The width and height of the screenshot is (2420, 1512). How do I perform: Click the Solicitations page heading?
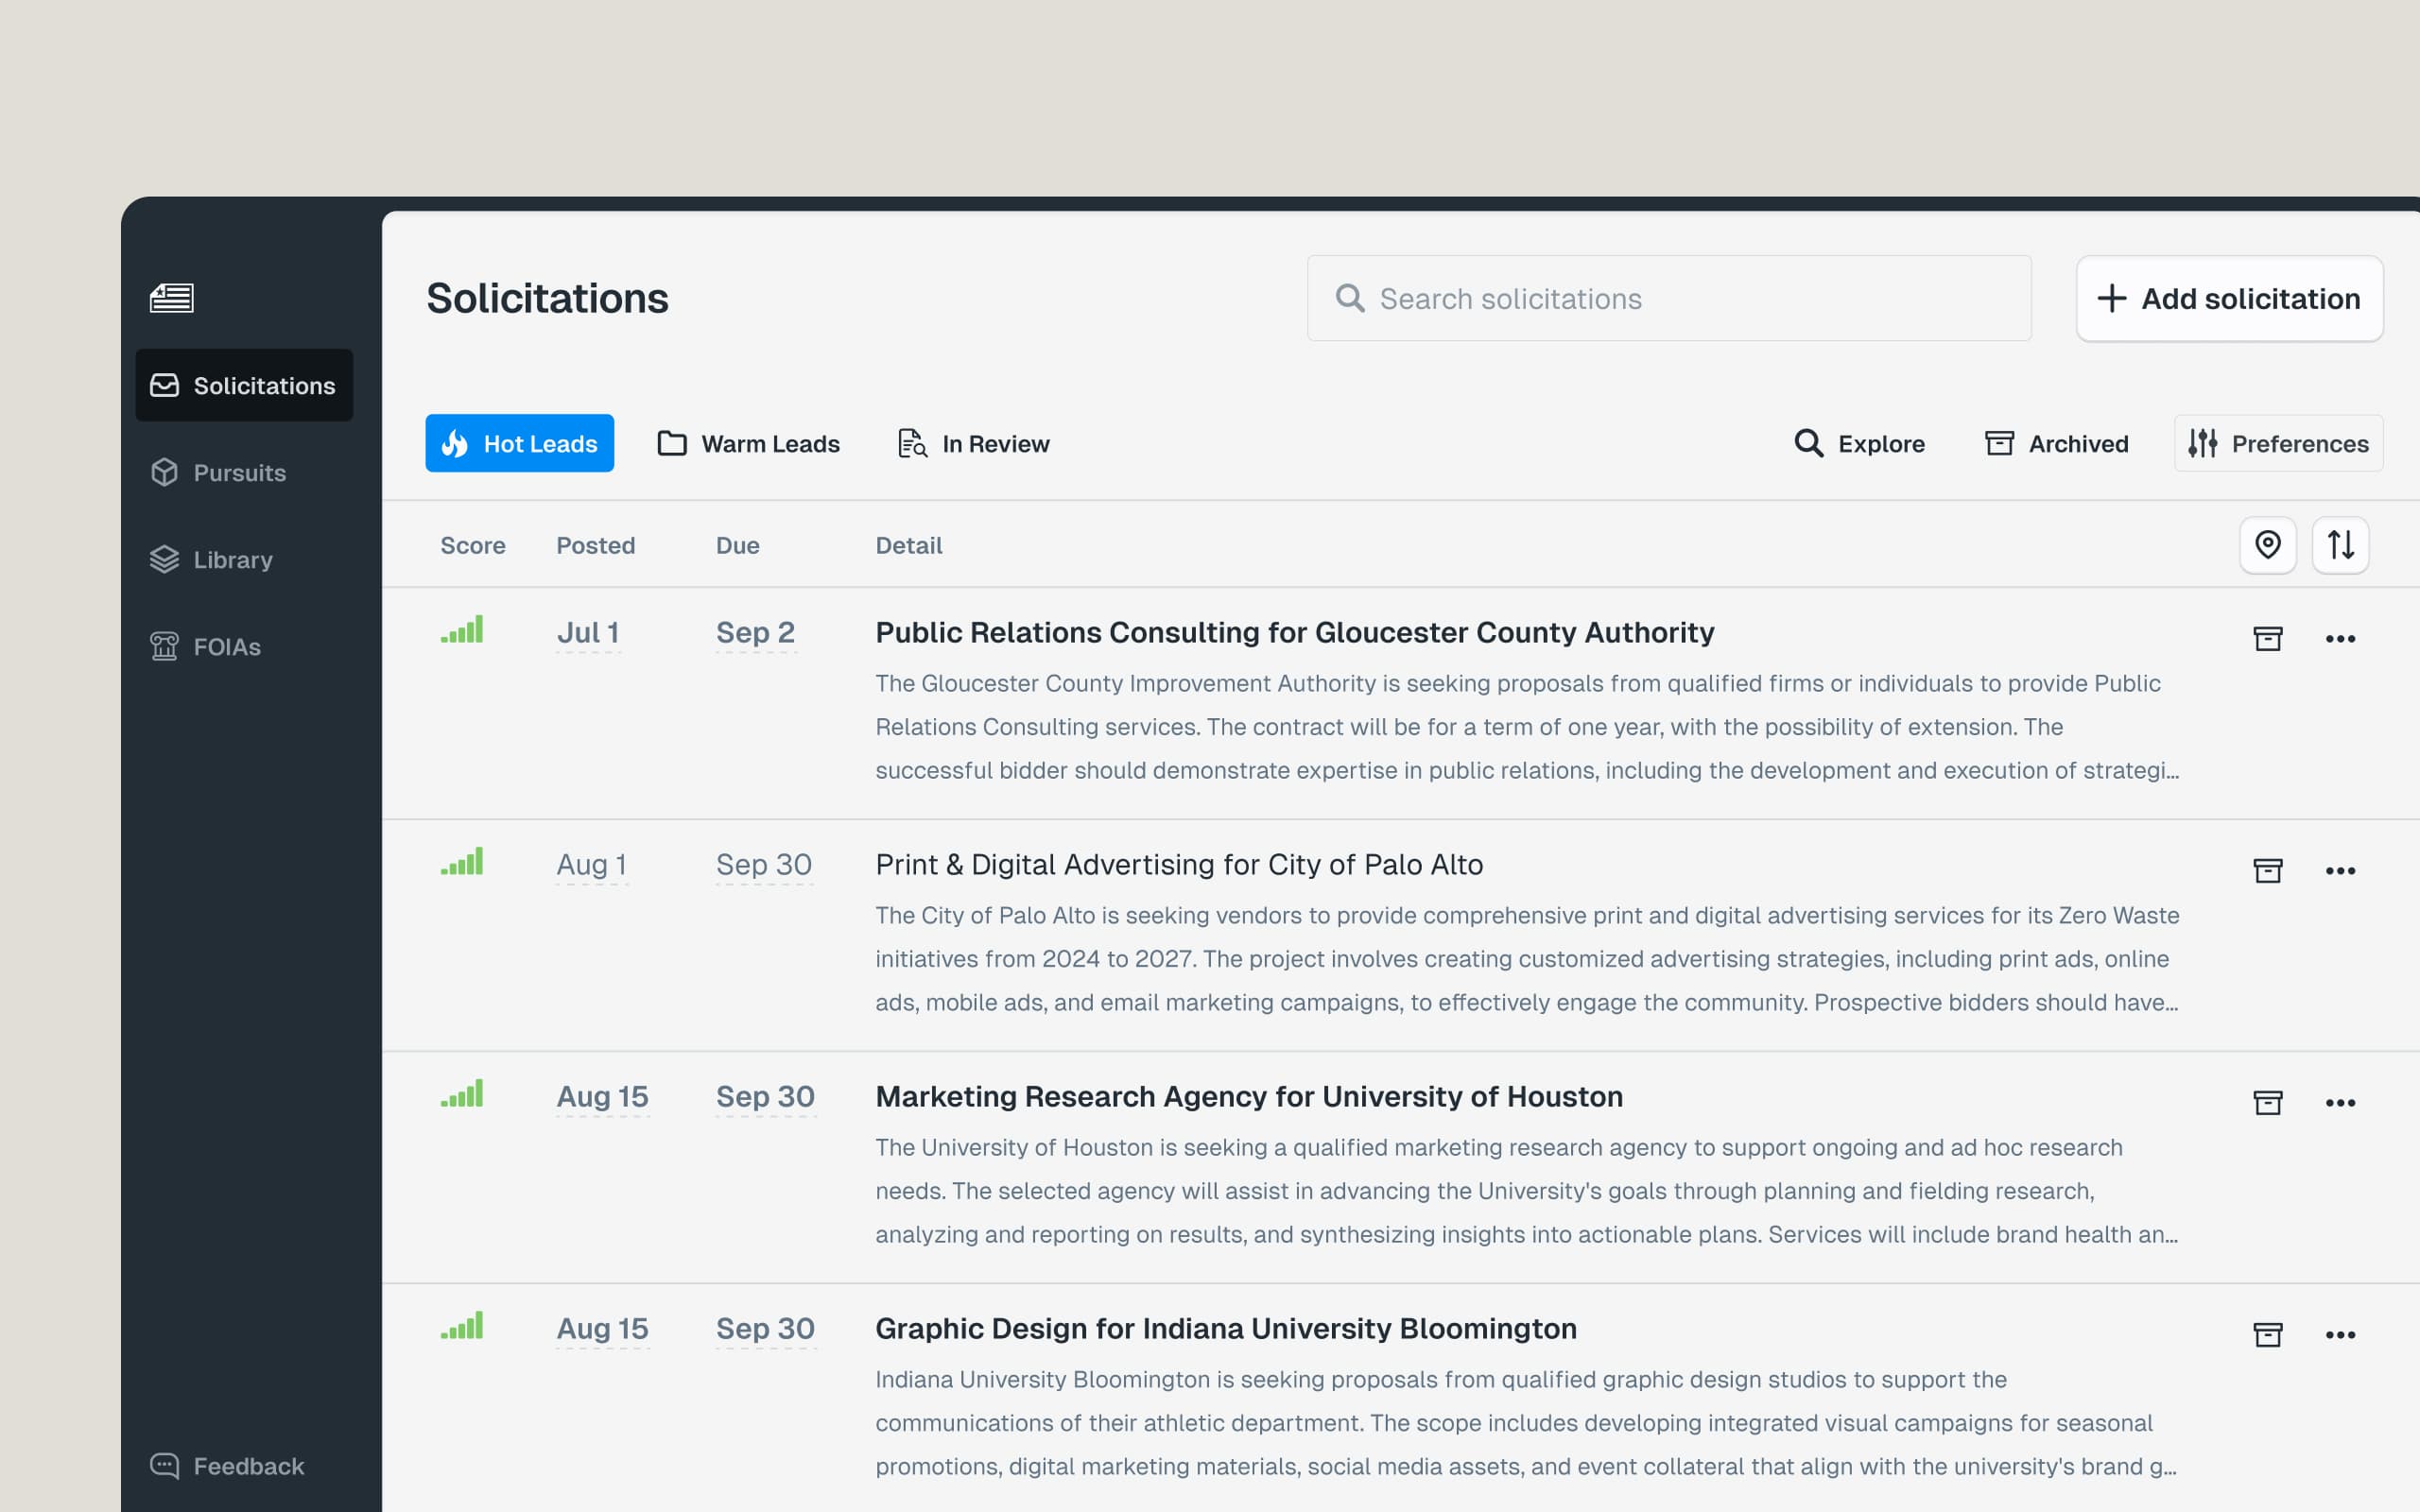547,298
